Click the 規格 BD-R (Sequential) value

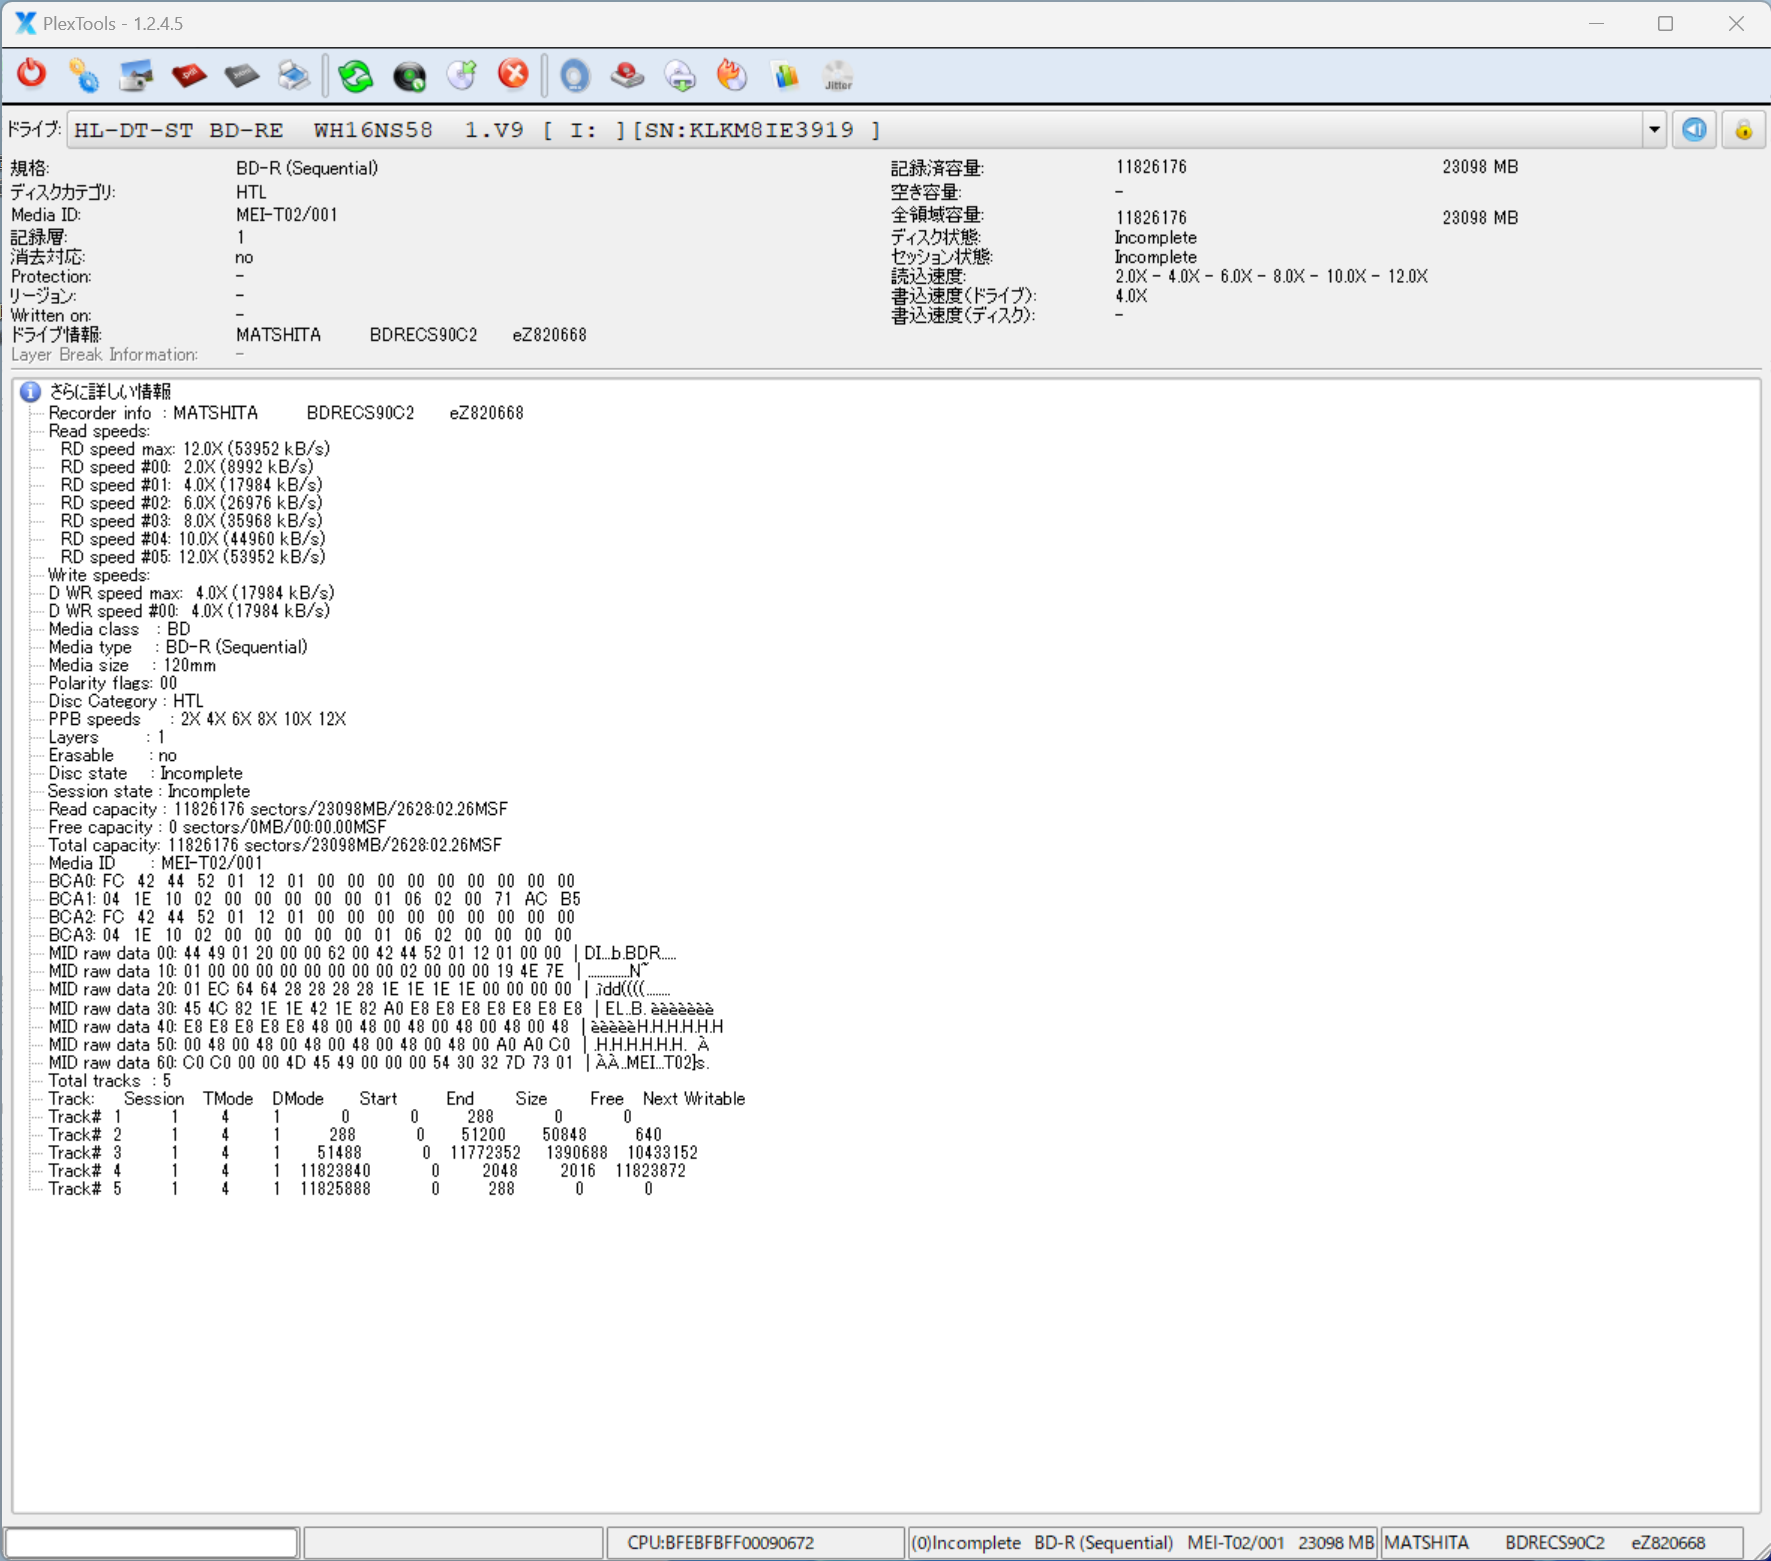(307, 168)
